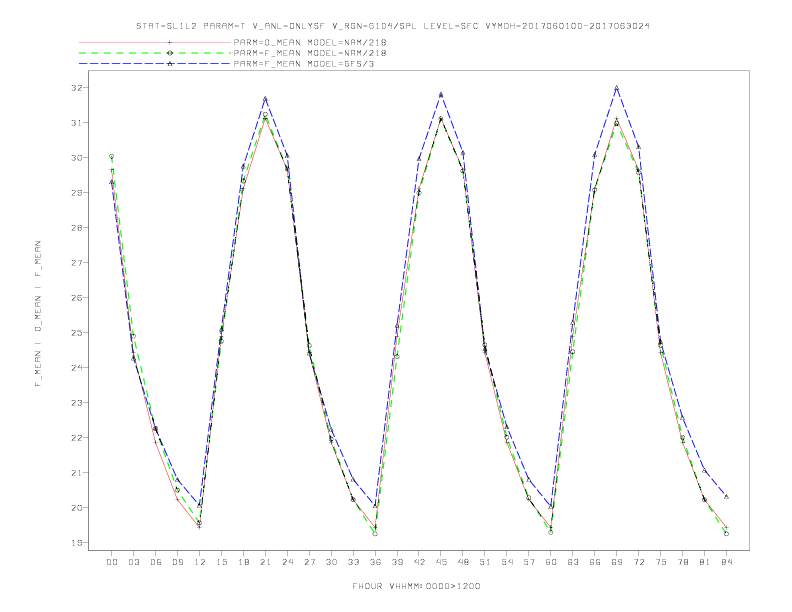The image size is (792, 612).
Task: Click x-axis forecast hour 33
Action: coord(353,562)
